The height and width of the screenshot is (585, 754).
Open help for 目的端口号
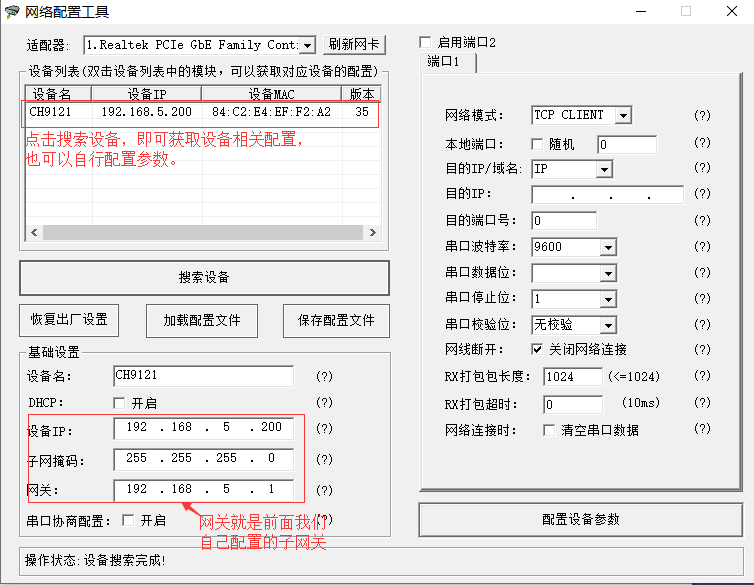[x=702, y=220]
